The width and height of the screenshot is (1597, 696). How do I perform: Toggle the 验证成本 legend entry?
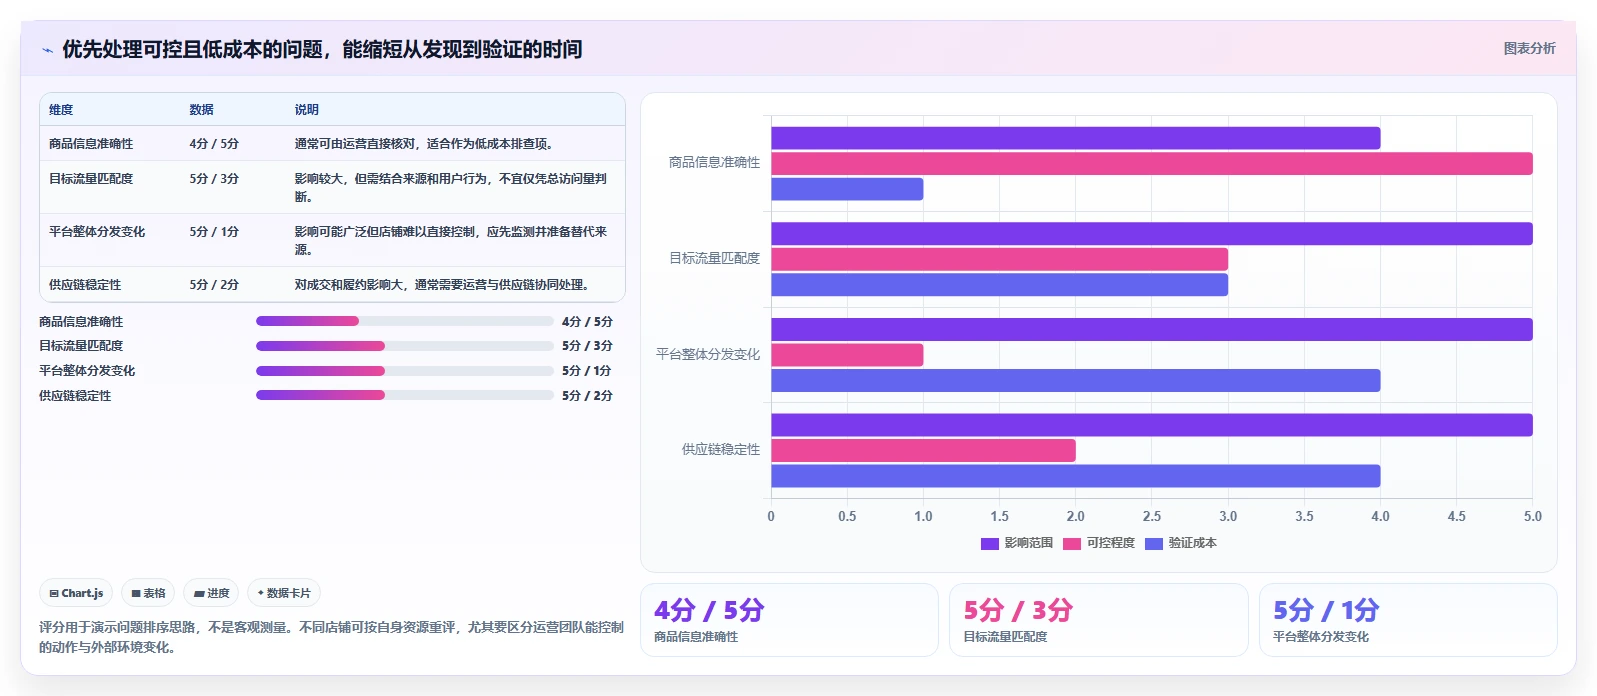1181,543
